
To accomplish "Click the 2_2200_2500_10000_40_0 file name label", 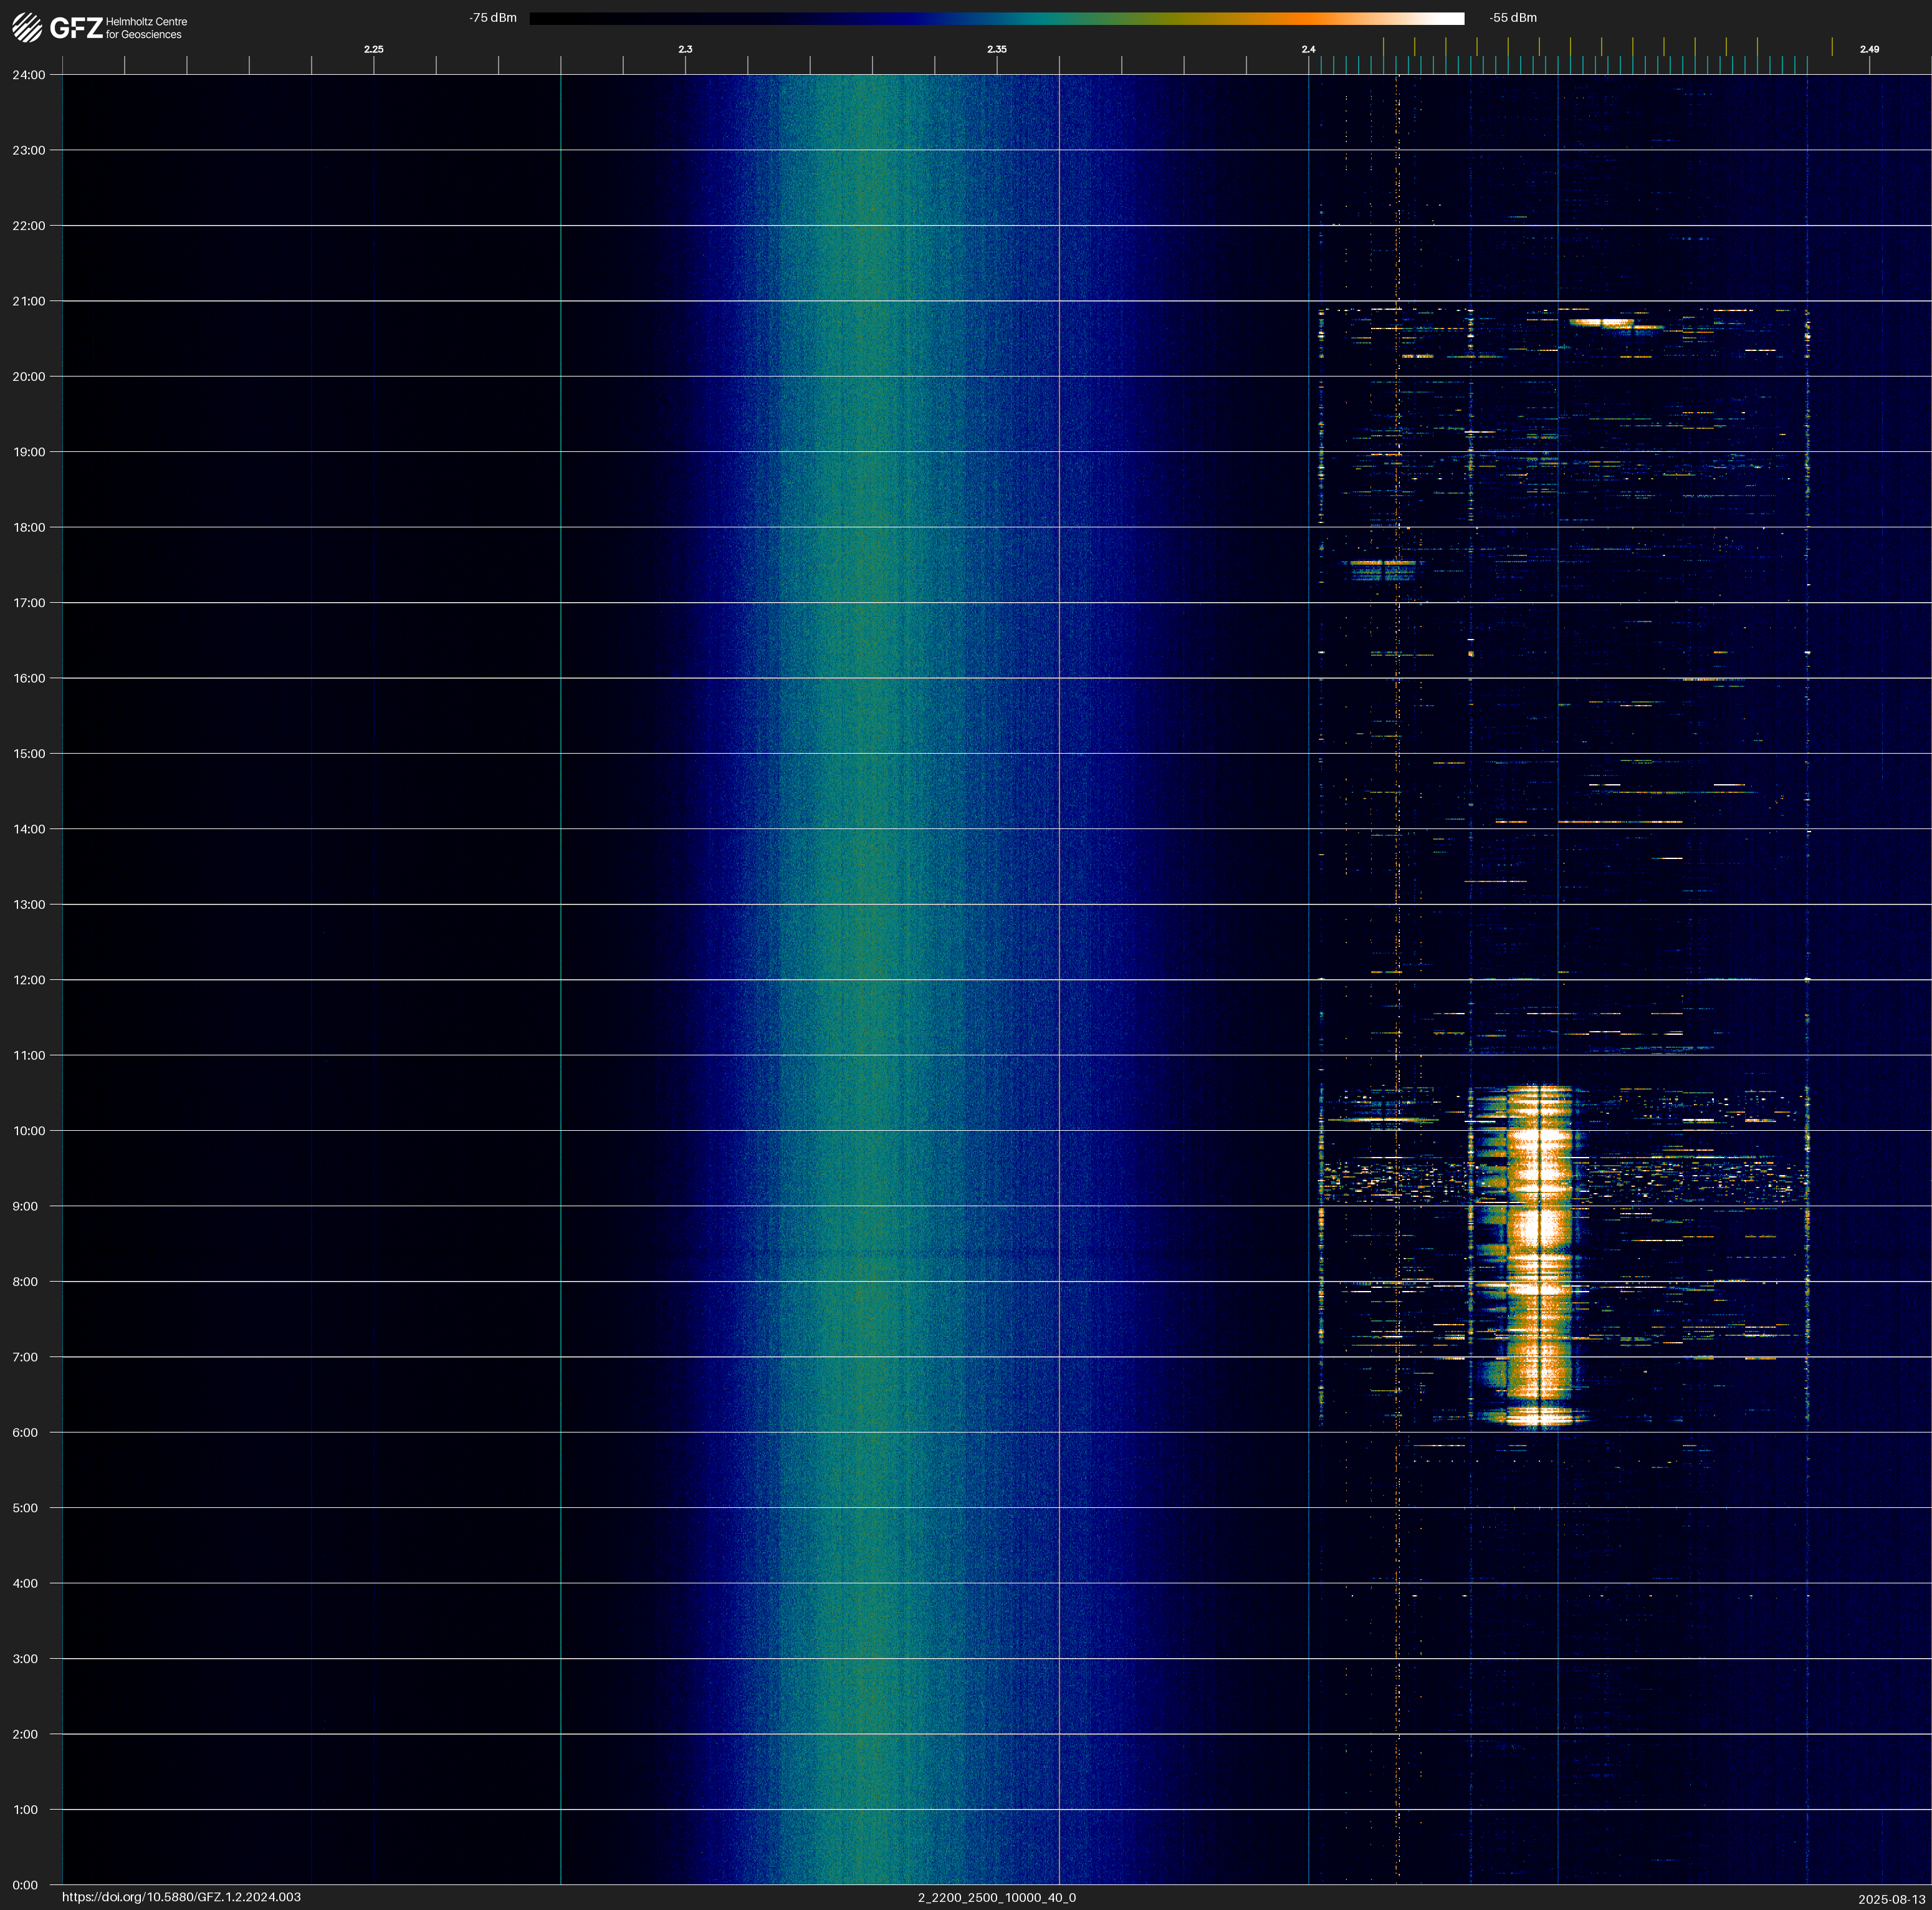I will pyautogui.click(x=996, y=1897).
